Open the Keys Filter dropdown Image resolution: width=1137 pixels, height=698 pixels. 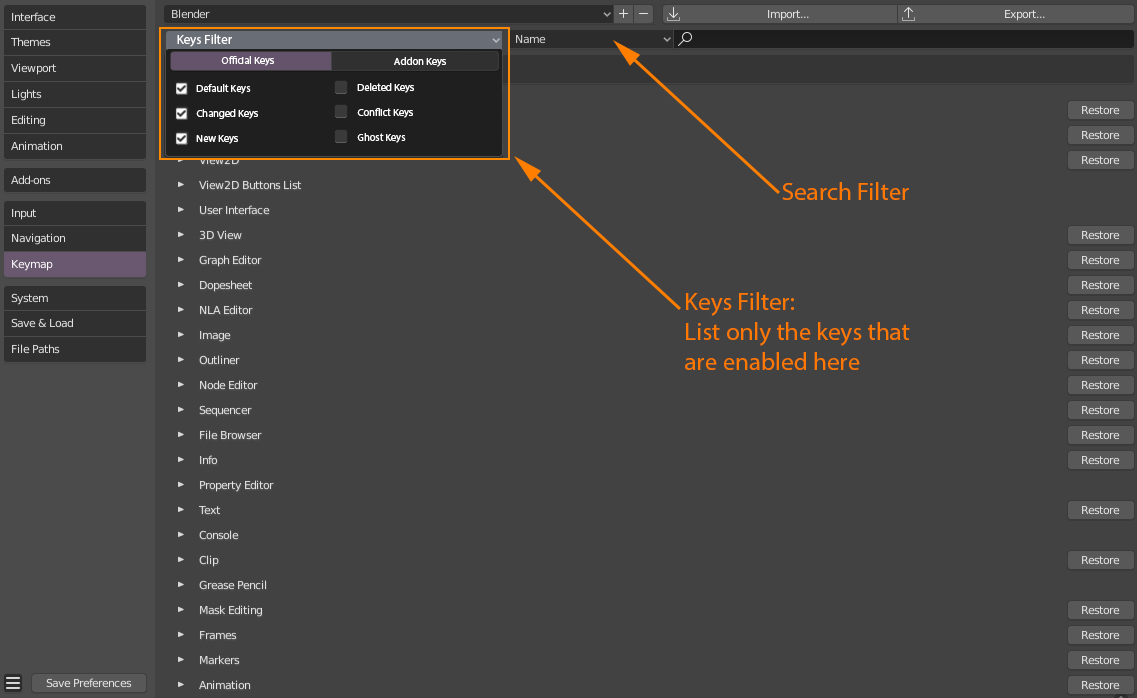(334, 40)
